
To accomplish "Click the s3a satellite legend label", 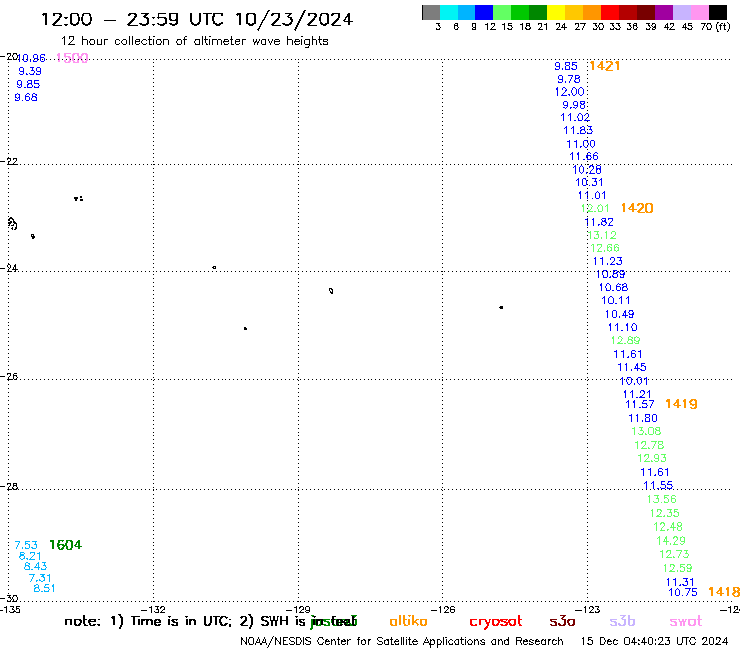I will (562, 622).
